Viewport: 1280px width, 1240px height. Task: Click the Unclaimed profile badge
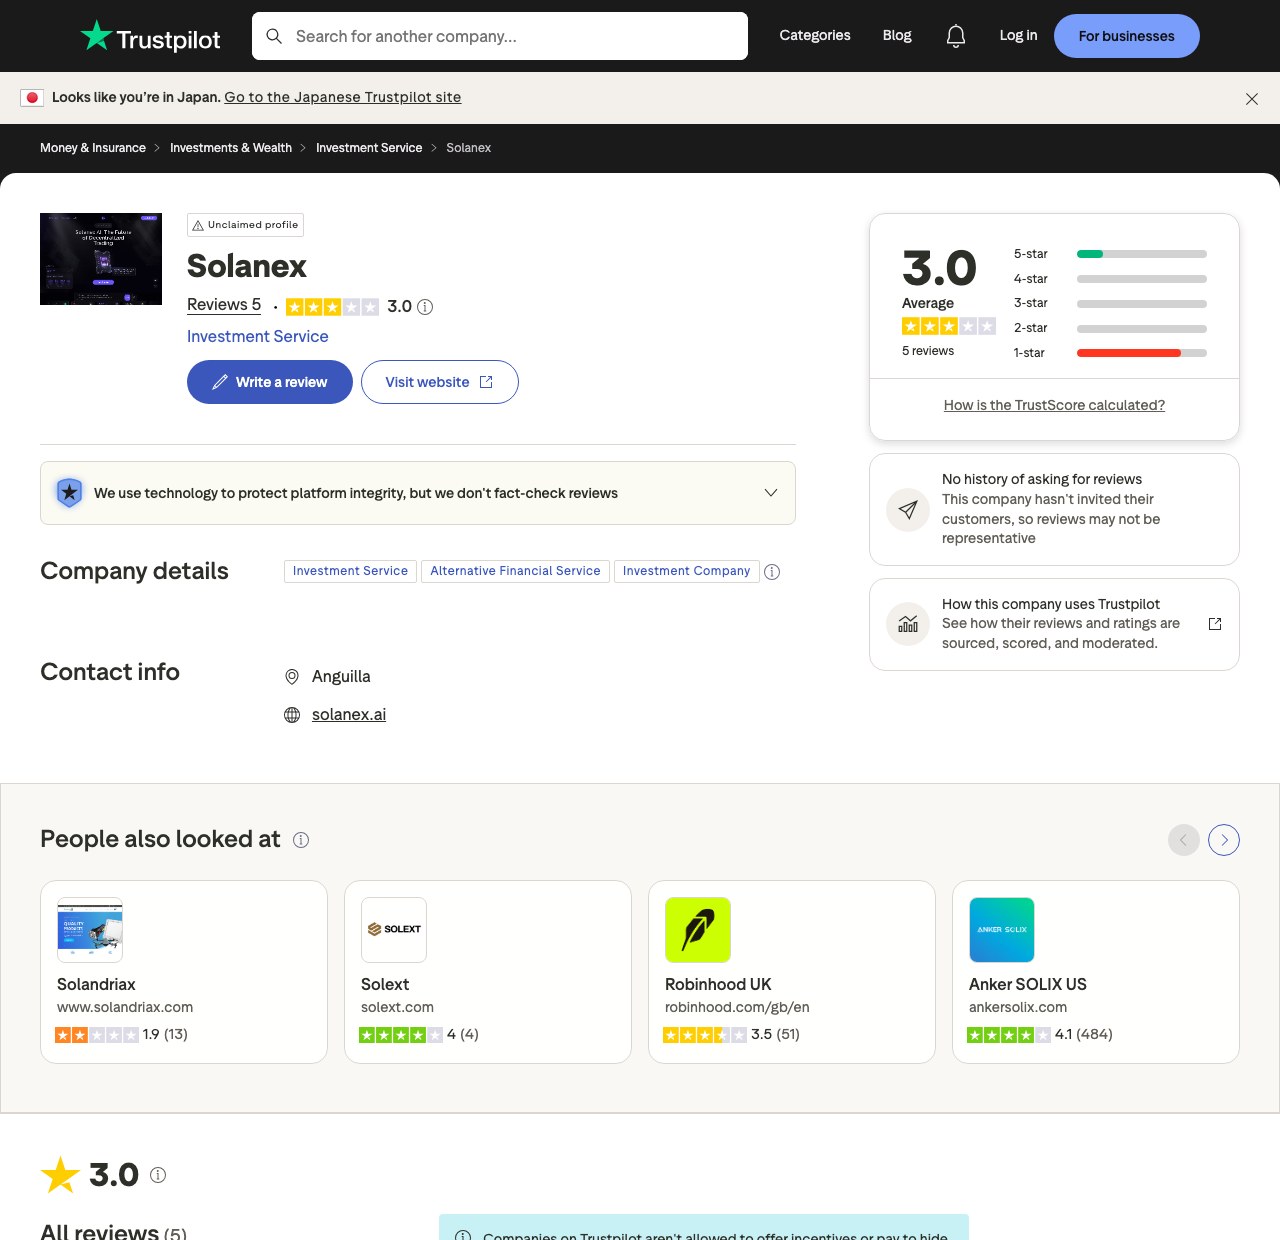click(x=245, y=225)
